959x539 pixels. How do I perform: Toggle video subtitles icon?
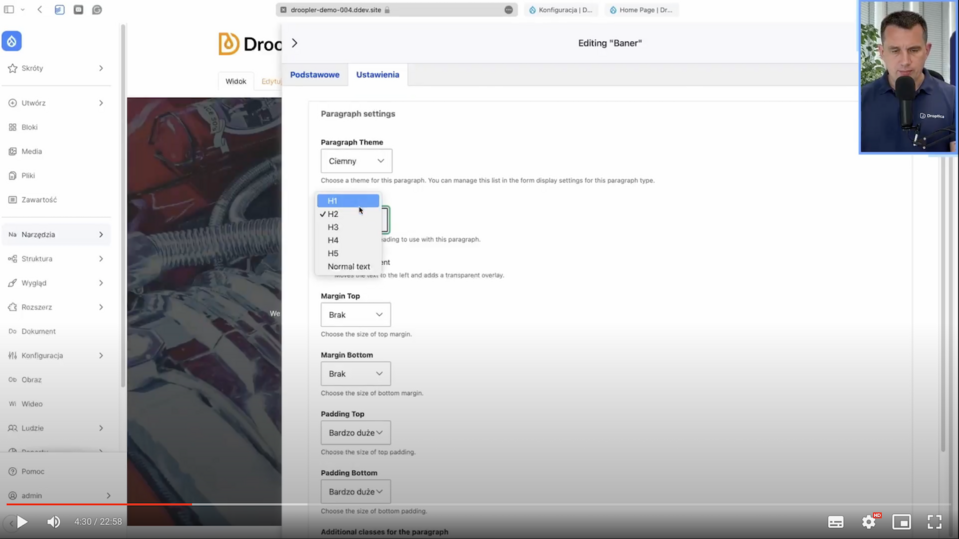point(835,522)
